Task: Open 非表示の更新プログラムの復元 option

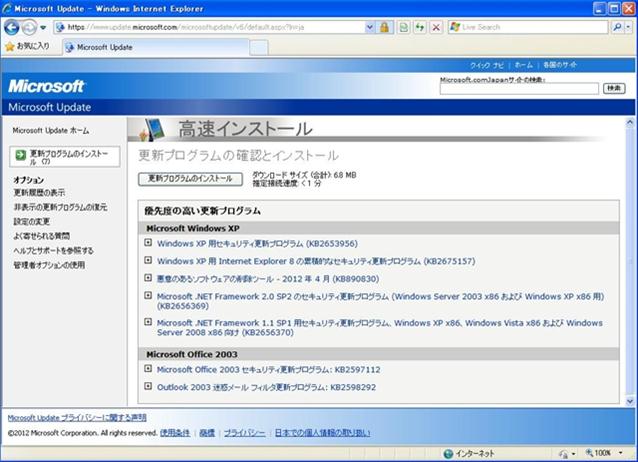Action: coord(61,207)
